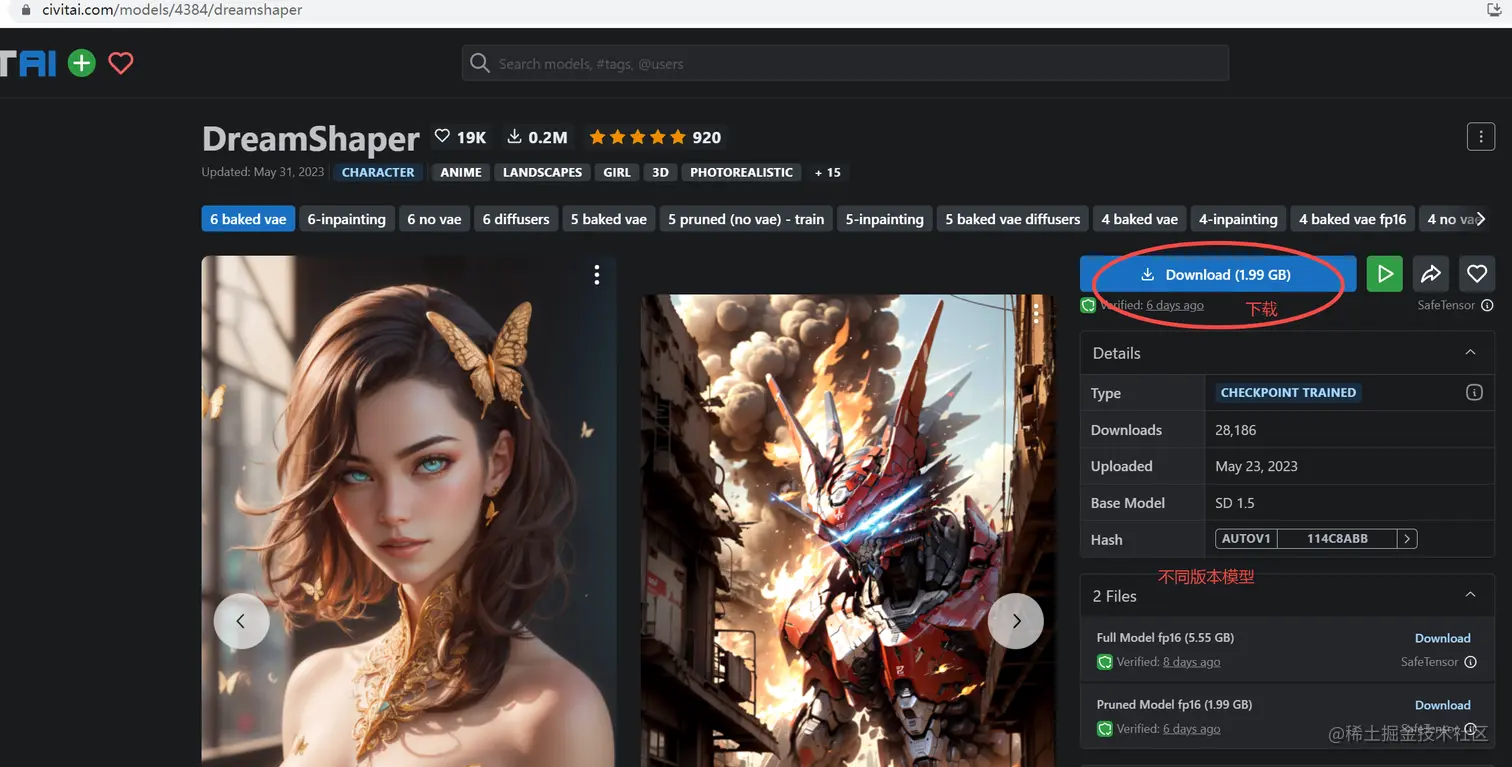Click the LANDSCAPES tag
The width and height of the screenshot is (1512, 767).
[542, 173]
